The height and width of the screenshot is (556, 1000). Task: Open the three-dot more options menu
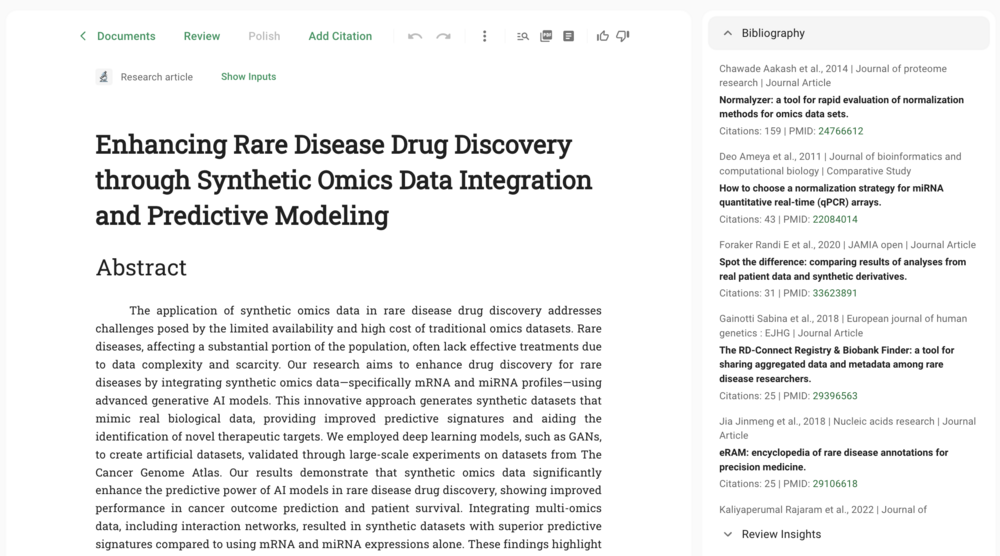(x=485, y=36)
